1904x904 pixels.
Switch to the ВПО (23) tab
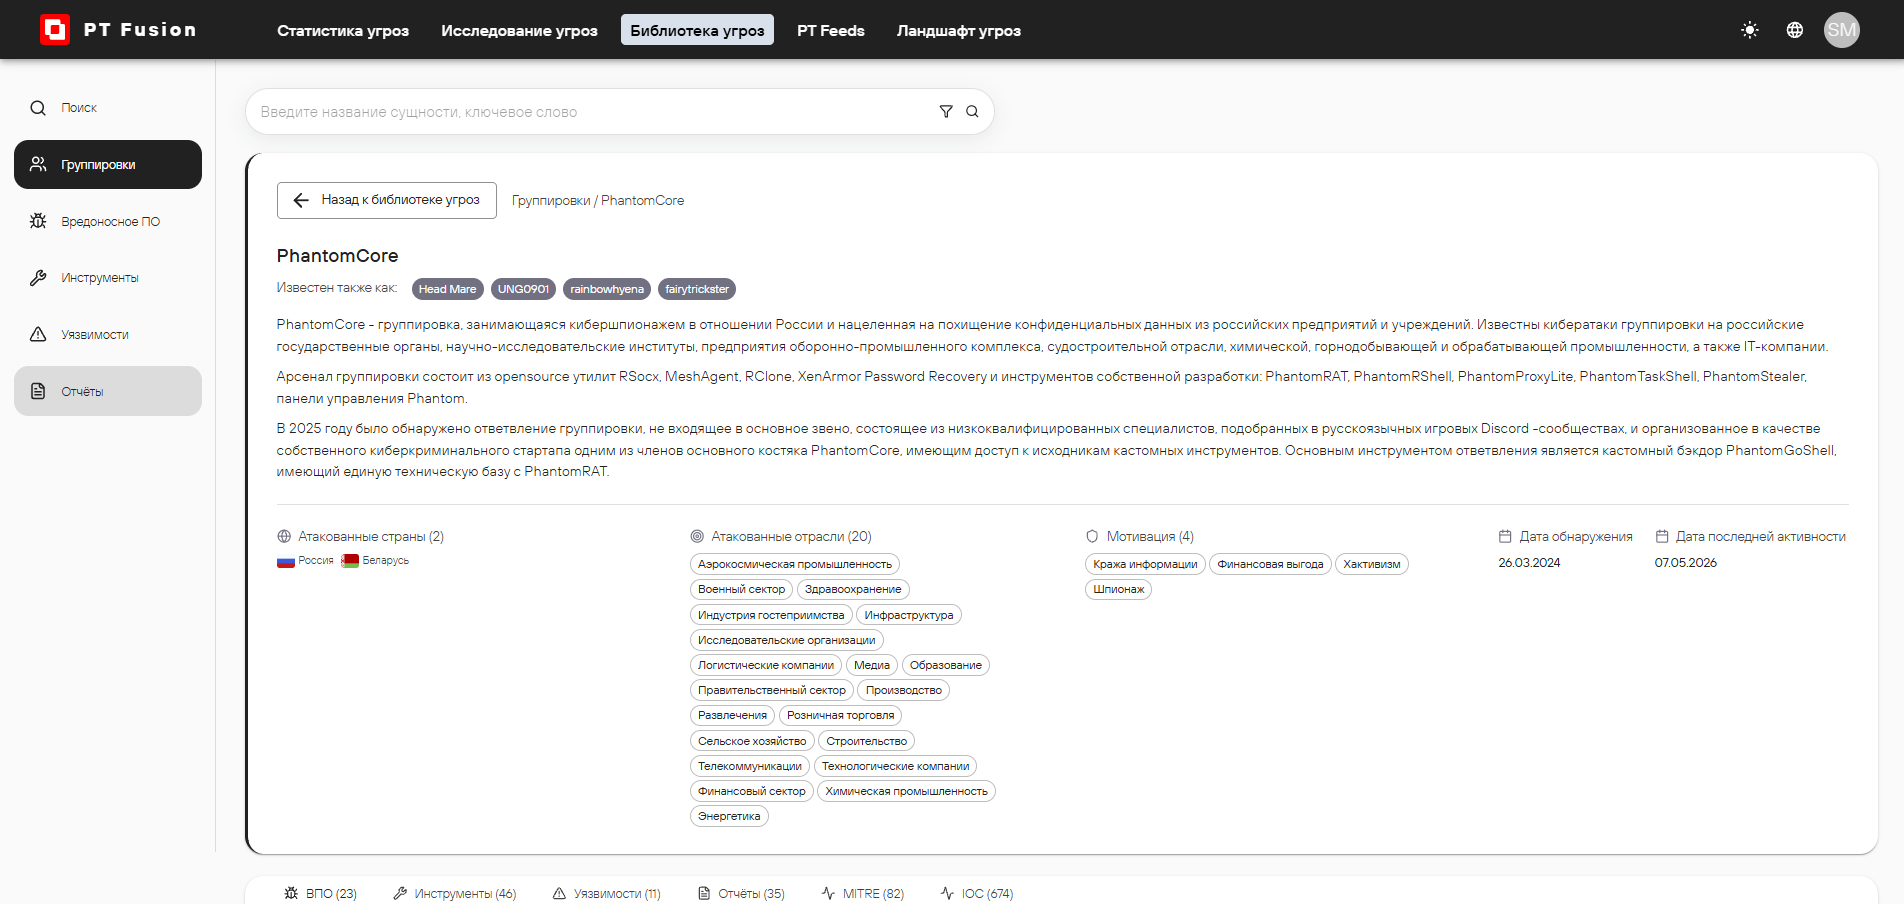click(320, 893)
